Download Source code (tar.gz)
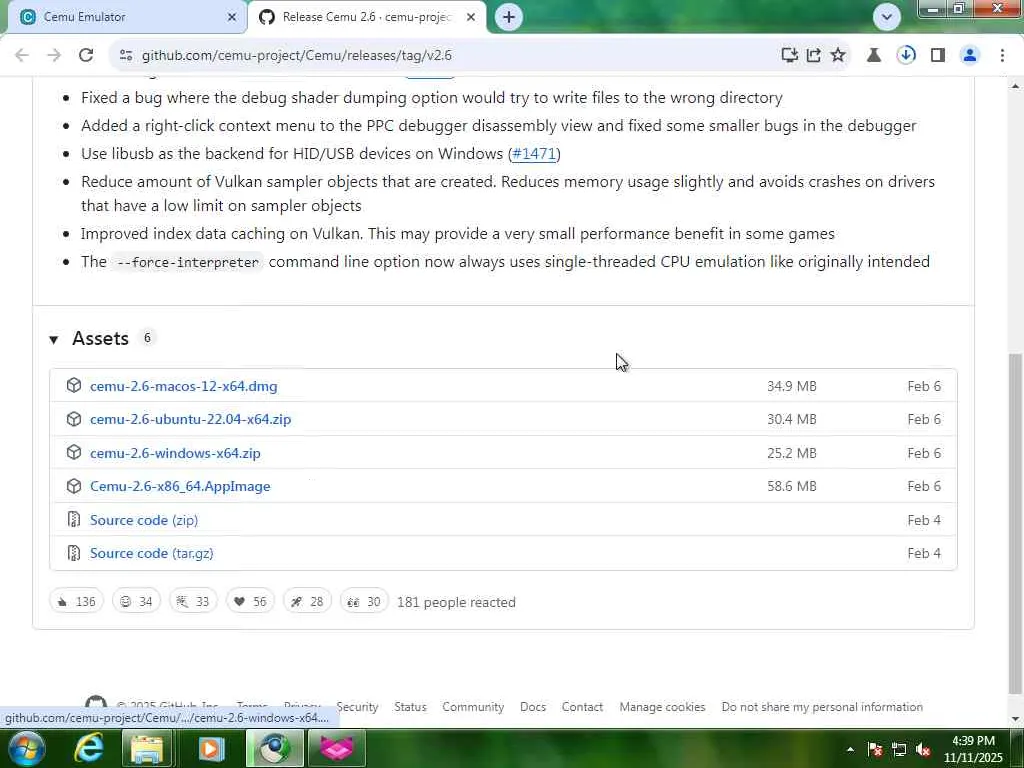The width and height of the screenshot is (1024, 768). click(152, 553)
